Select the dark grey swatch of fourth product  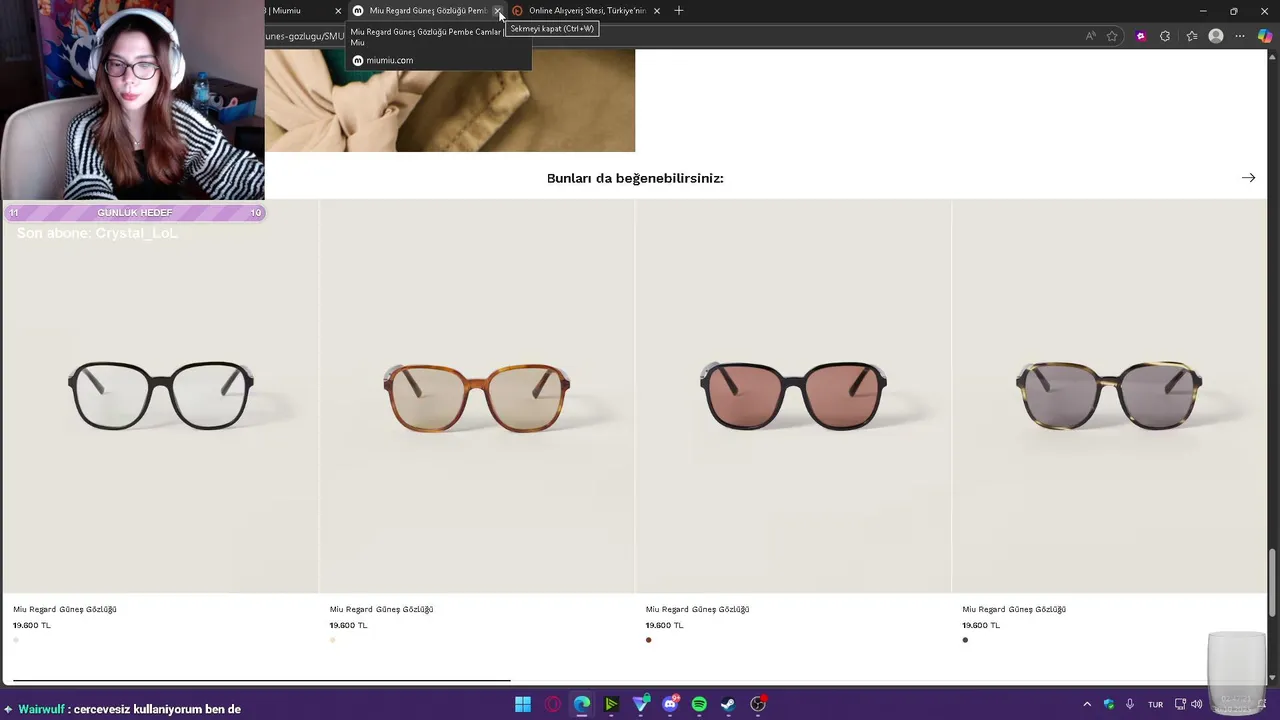click(965, 640)
